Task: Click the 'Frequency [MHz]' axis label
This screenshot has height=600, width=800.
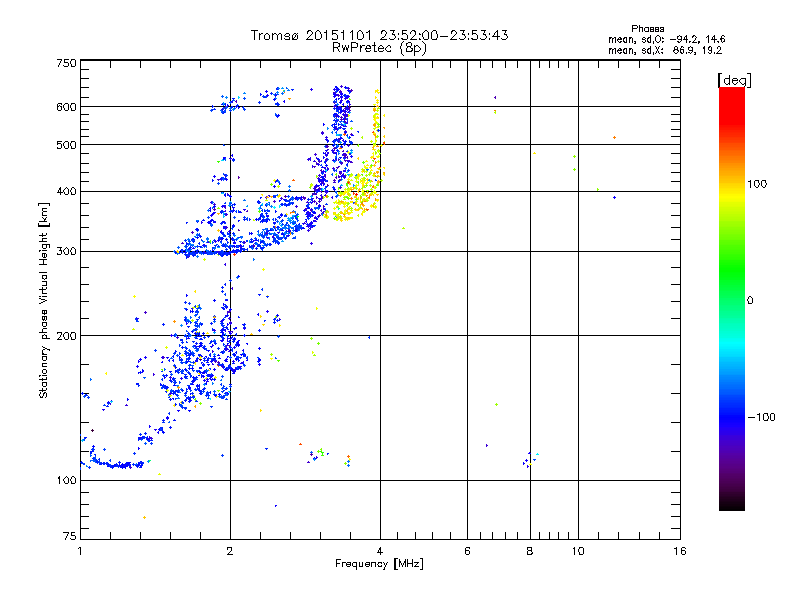Action: (x=379, y=564)
